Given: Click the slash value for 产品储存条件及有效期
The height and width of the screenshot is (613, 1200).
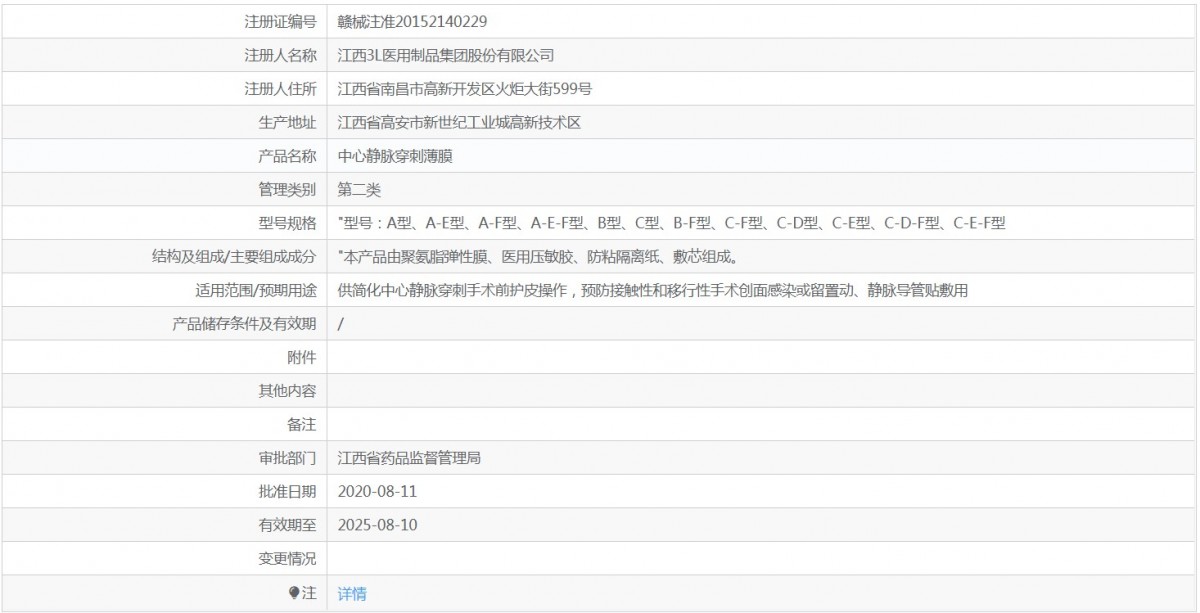Looking at the screenshot, I should pyautogui.click(x=341, y=324).
